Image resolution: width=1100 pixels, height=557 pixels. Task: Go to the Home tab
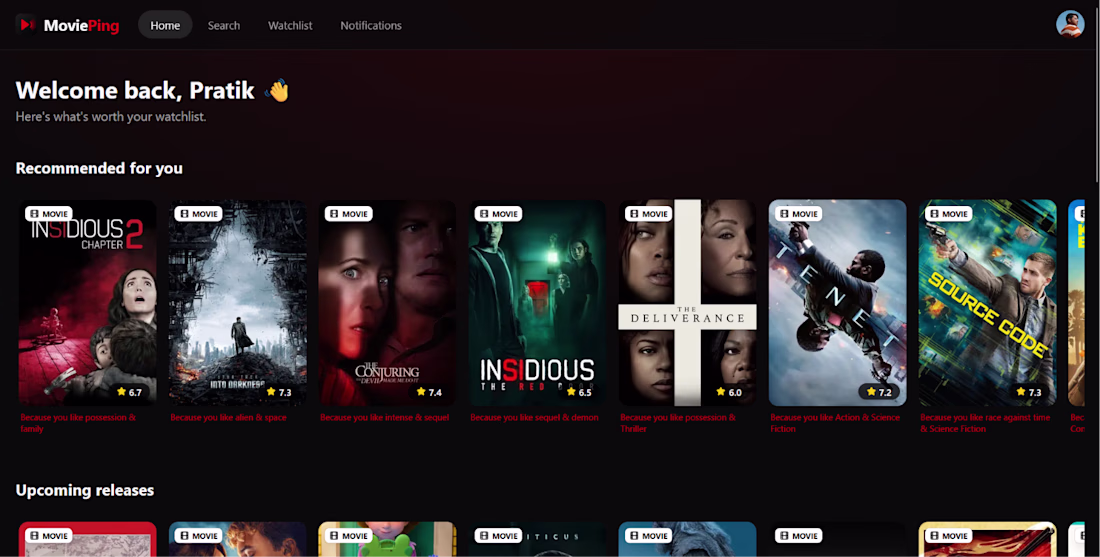pyautogui.click(x=165, y=25)
